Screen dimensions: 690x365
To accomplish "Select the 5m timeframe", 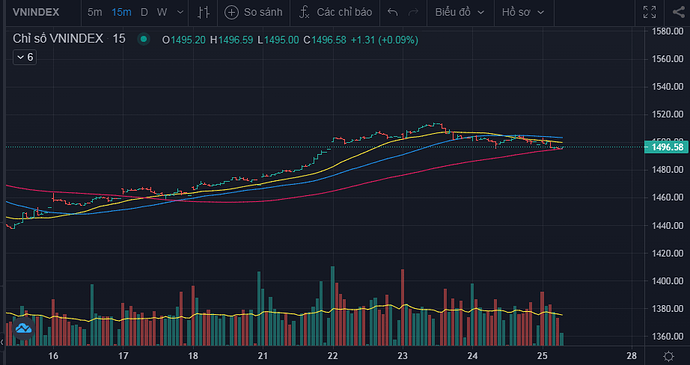I will [94, 12].
